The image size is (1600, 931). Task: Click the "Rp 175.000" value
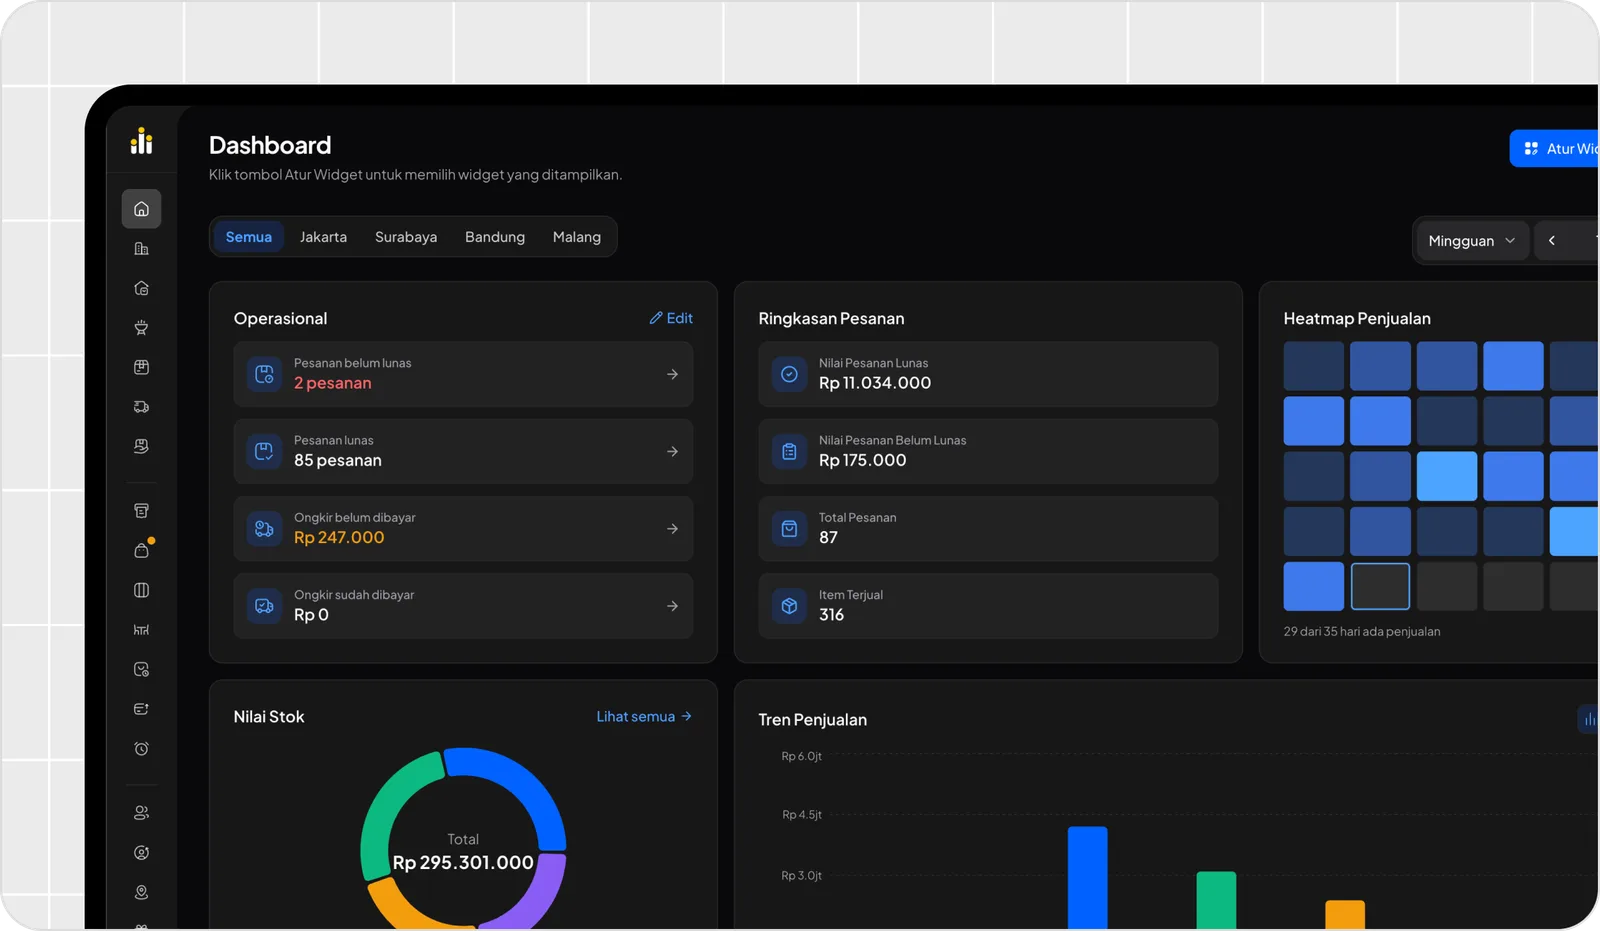coord(862,461)
